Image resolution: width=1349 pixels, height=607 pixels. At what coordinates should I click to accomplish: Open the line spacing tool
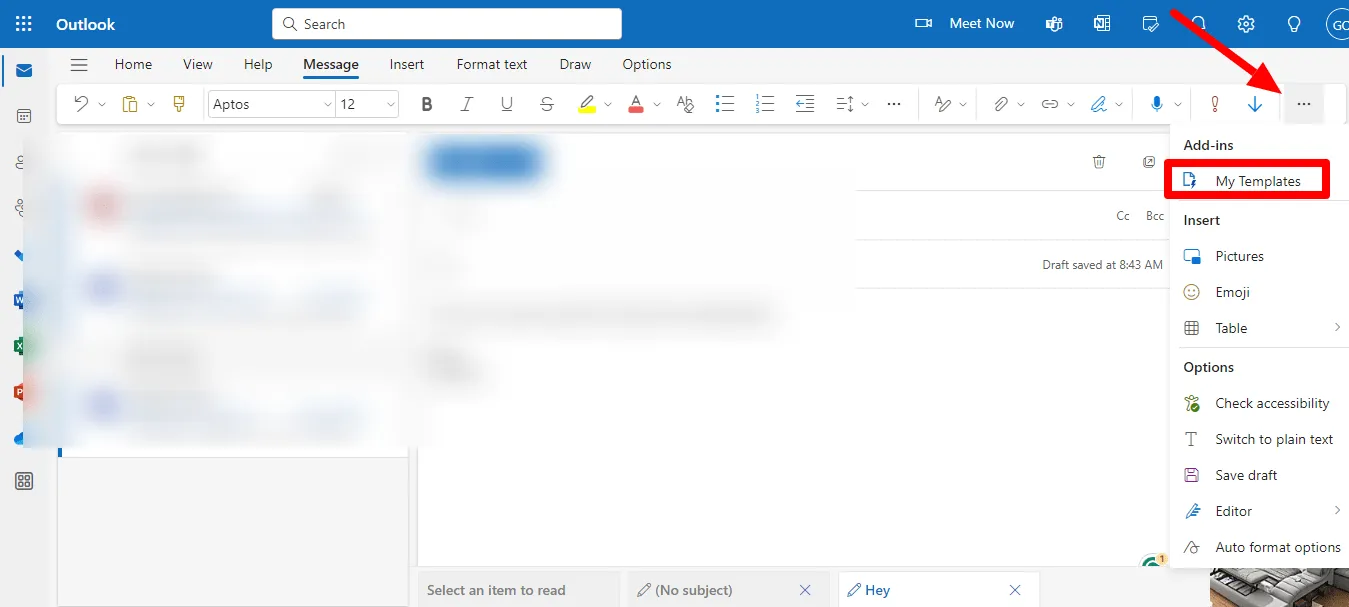tap(845, 104)
